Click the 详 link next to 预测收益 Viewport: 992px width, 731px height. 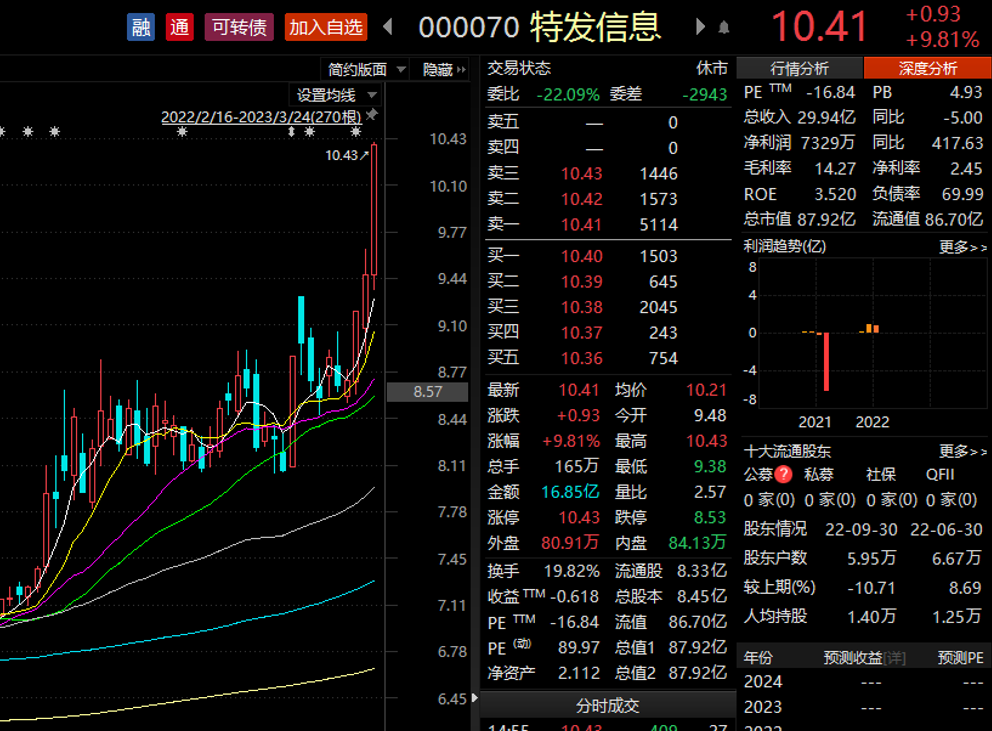[x=893, y=656]
